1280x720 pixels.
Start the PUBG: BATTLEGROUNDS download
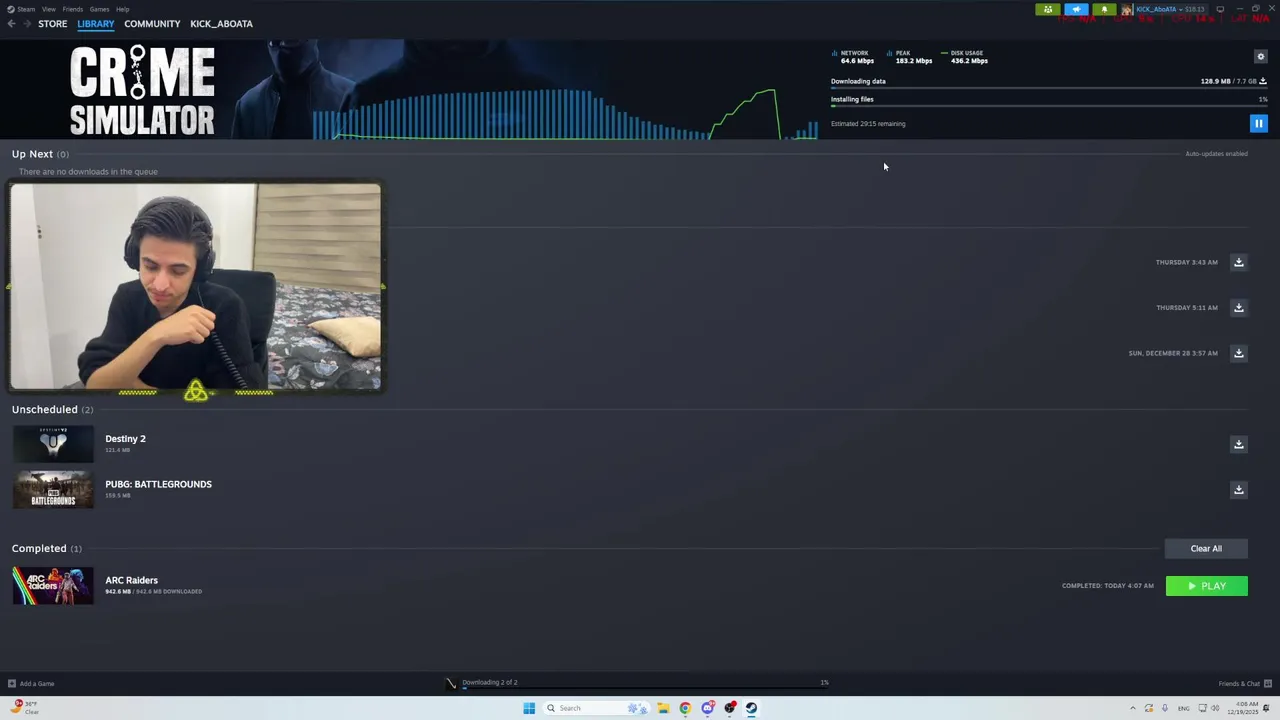1238,489
